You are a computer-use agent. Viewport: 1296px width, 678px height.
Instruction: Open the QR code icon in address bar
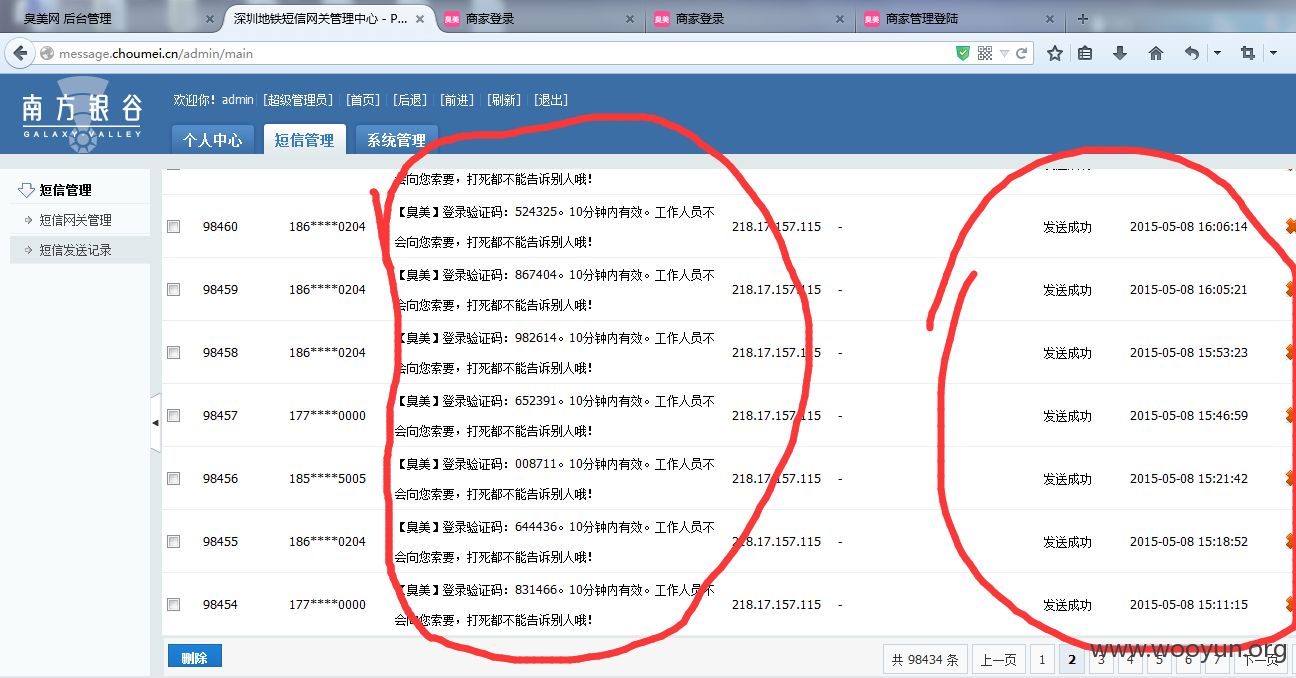click(x=985, y=53)
